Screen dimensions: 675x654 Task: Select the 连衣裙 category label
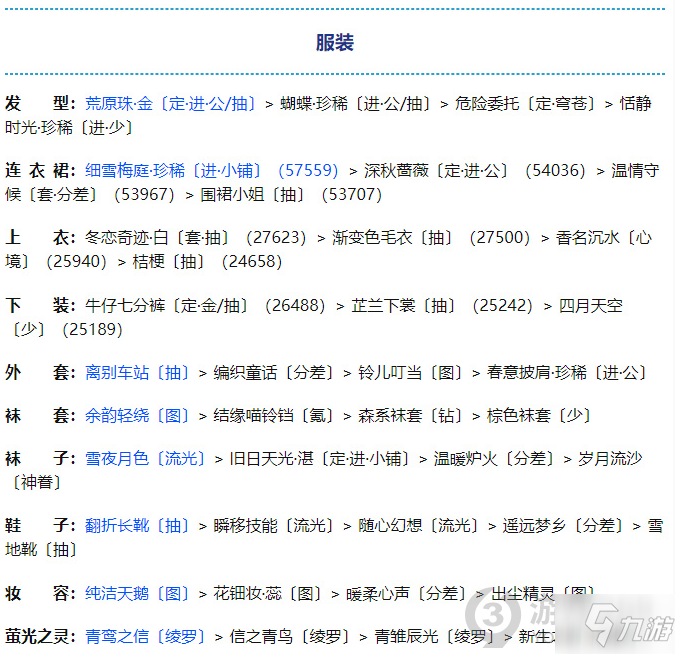(40, 170)
